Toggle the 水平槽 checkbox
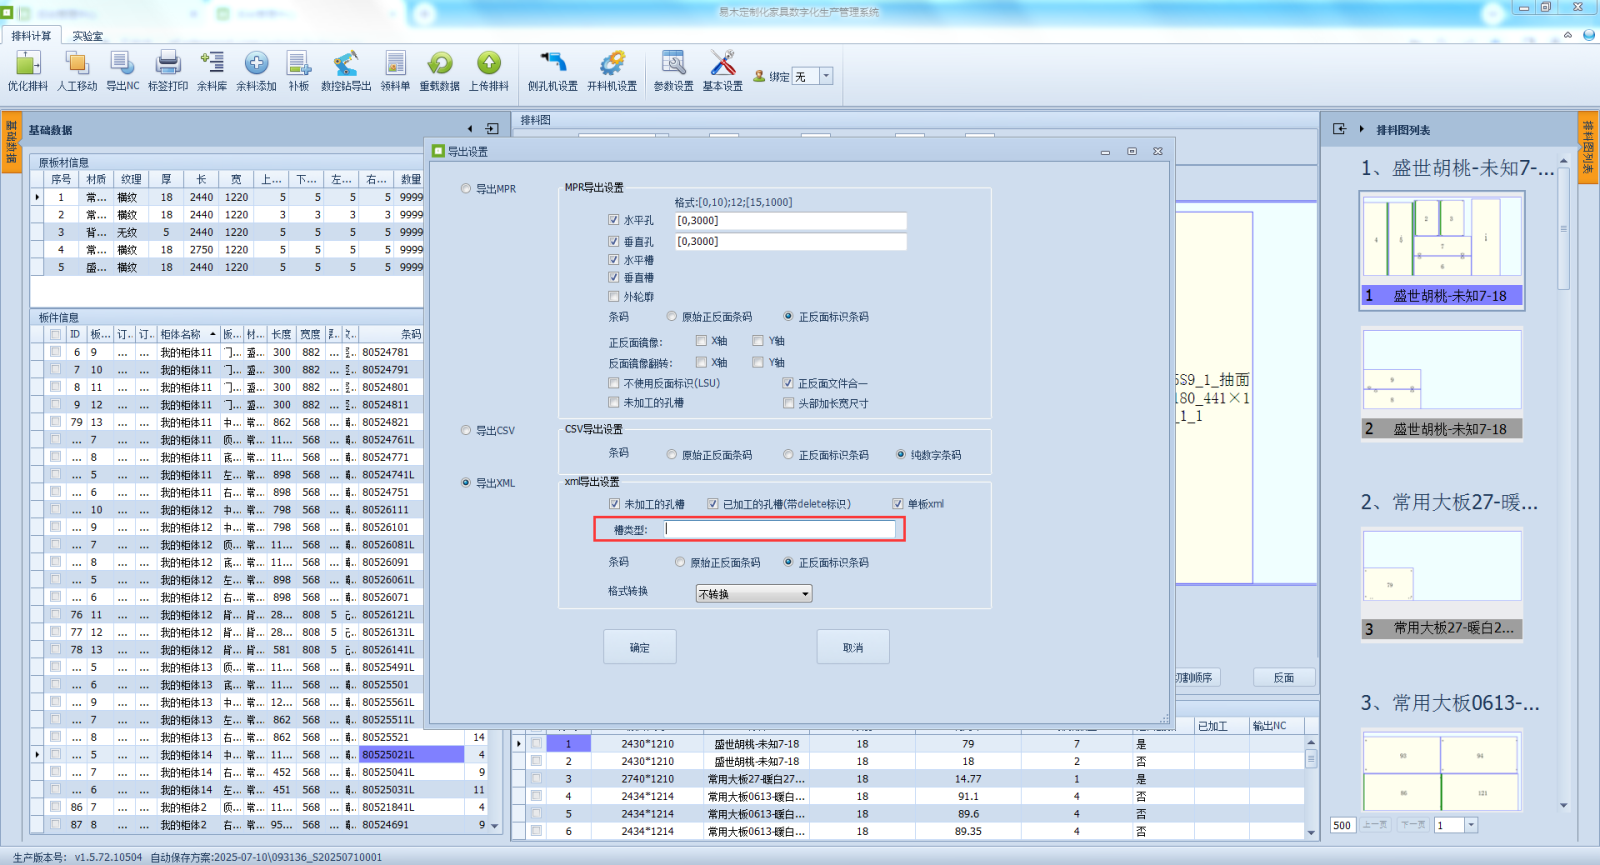Image resolution: width=1600 pixels, height=865 pixels. point(614,260)
